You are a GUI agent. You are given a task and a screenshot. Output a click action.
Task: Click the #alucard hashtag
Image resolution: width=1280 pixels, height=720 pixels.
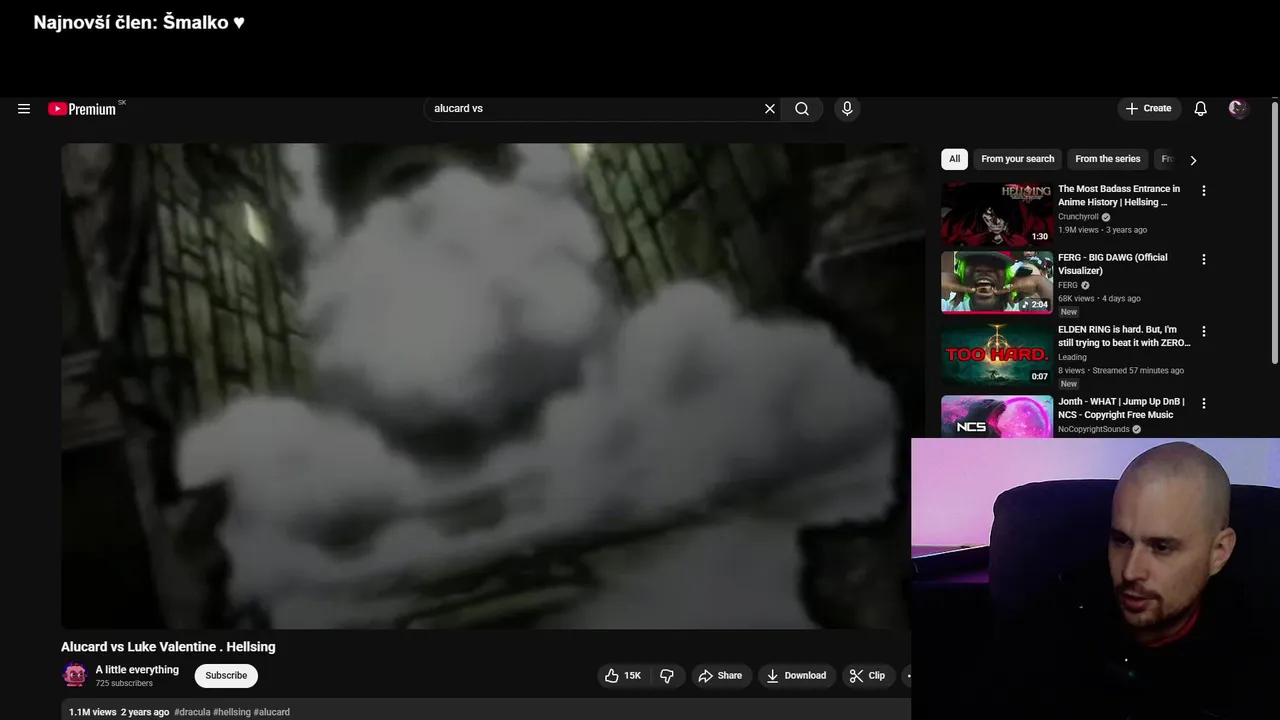point(272,712)
